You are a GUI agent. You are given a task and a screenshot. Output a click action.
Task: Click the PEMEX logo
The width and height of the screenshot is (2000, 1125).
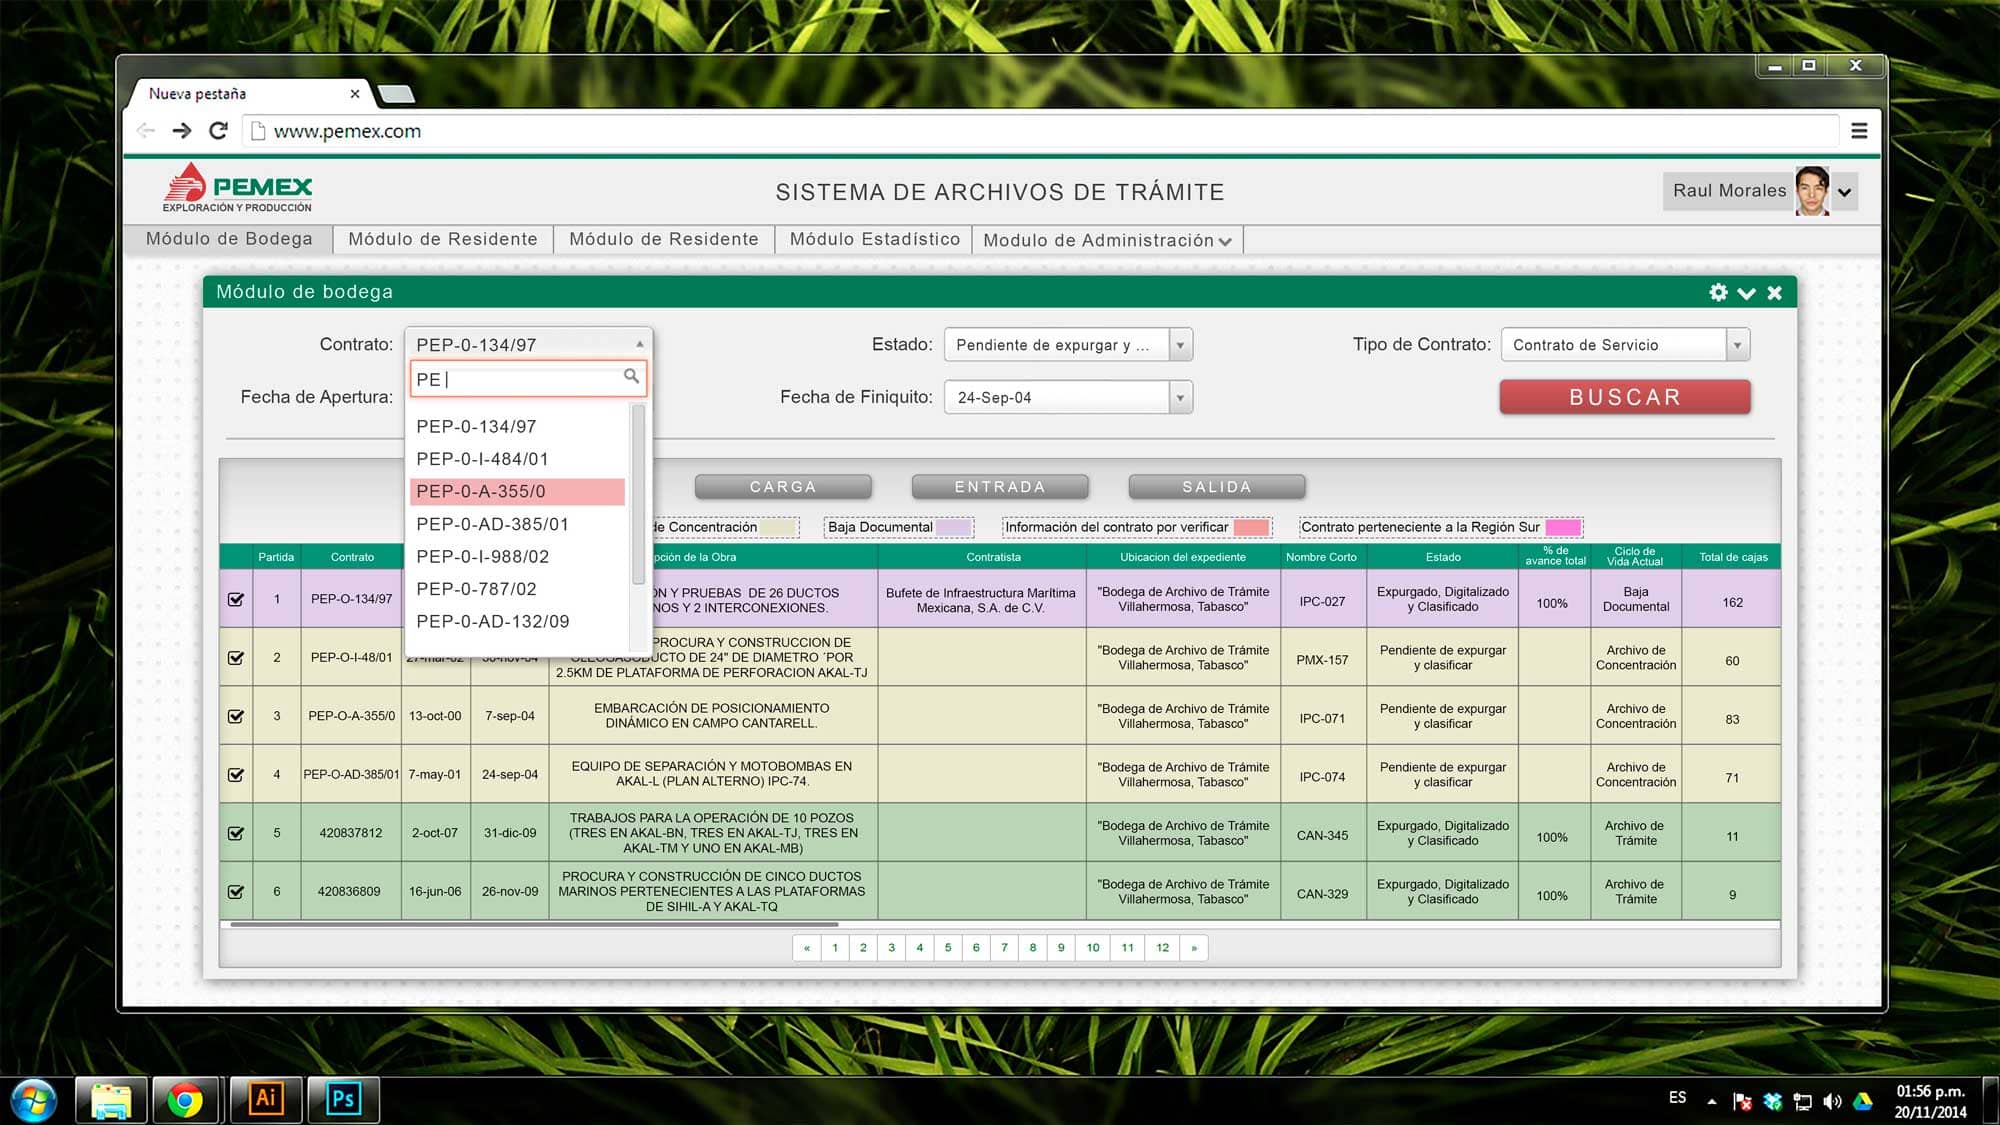238,188
